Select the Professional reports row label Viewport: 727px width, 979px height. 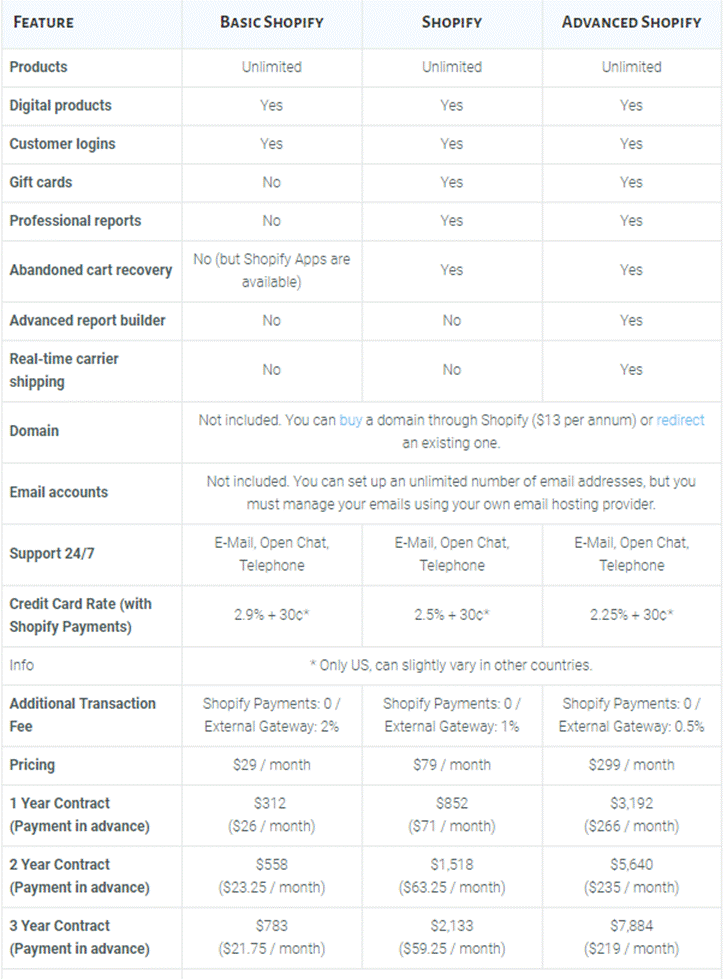click(76, 221)
